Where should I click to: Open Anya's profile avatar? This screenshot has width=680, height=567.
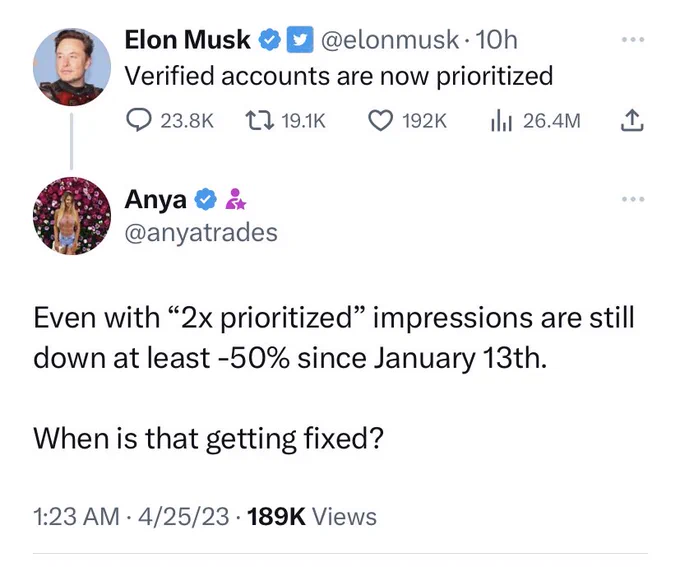[x=71, y=216]
